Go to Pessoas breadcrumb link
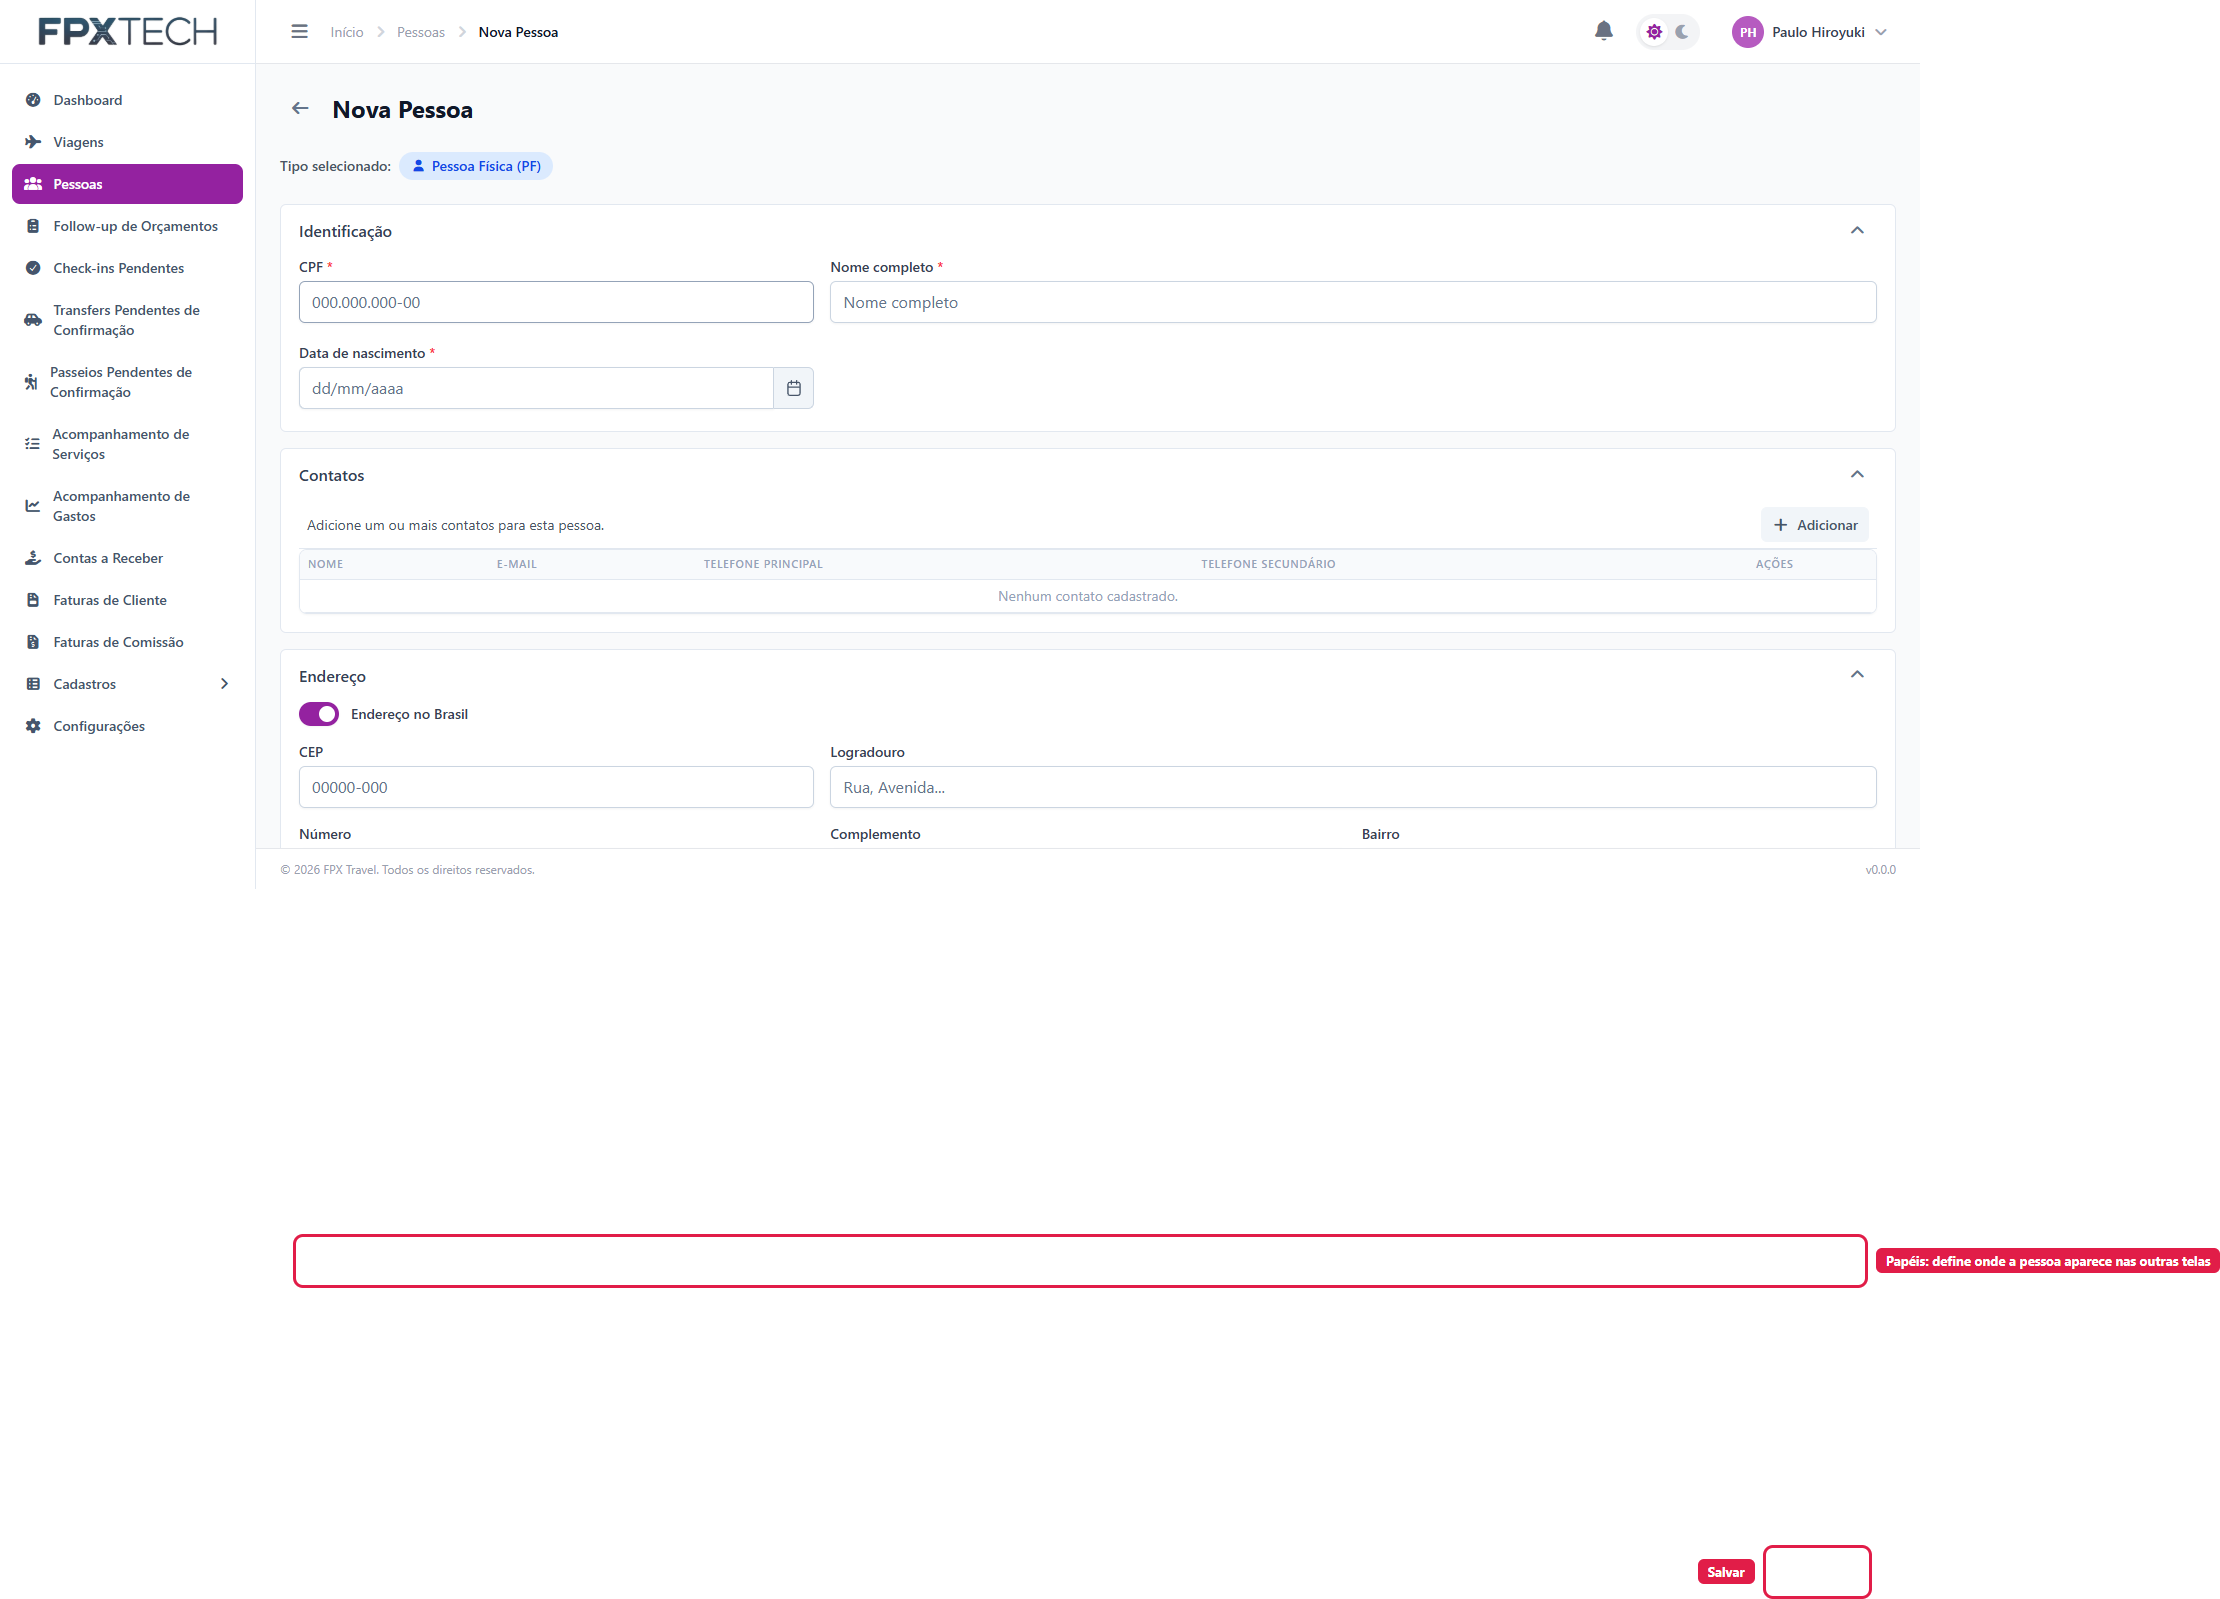 tap(421, 32)
